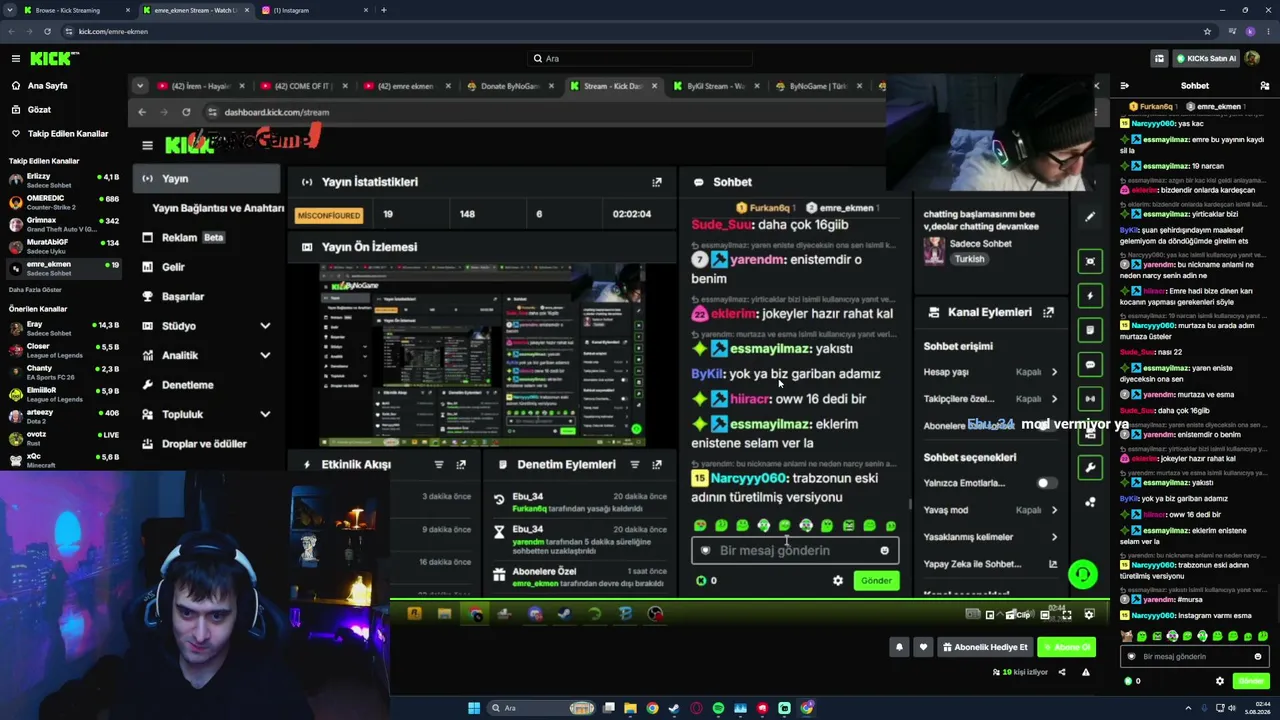The image size is (1280, 720).
Task: Focus the Kick search field labeled Ara
Action: point(640,59)
